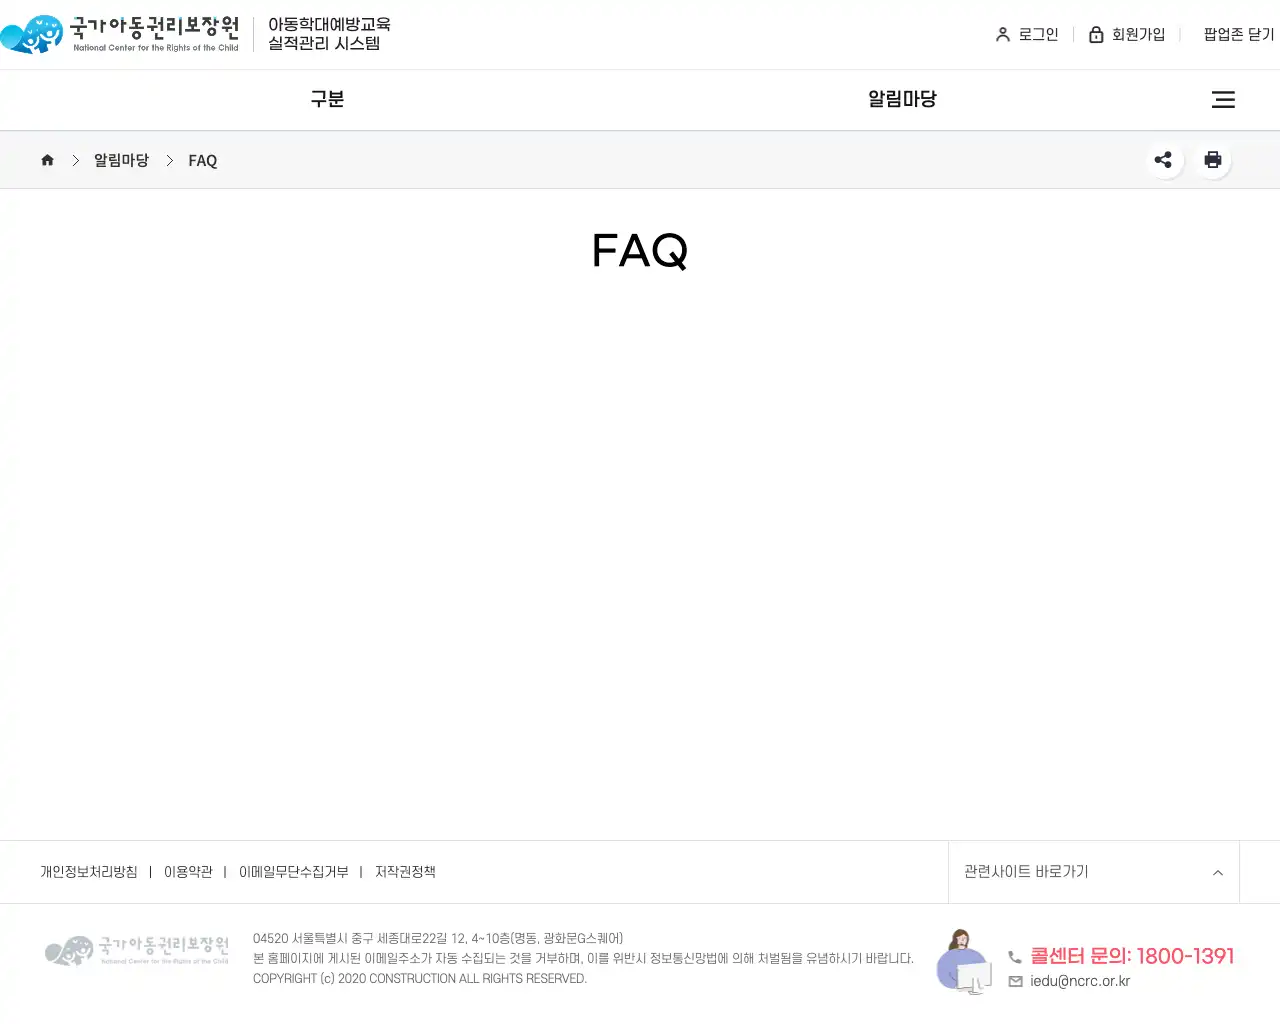This screenshot has height=1024, width=1280.
Task: Open the 회원가입 link
Action: (x=1138, y=35)
